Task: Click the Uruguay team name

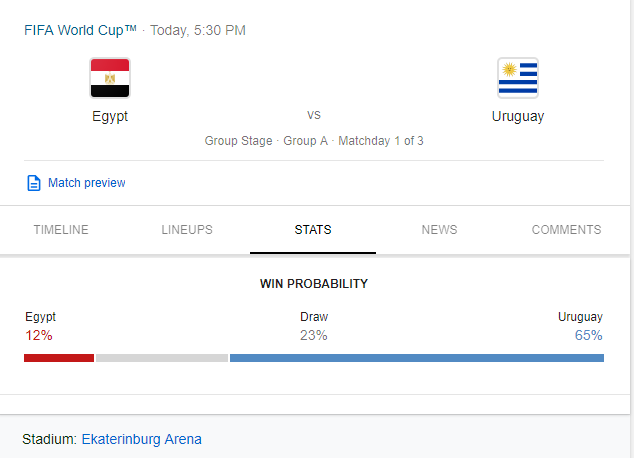Action: pos(518,116)
